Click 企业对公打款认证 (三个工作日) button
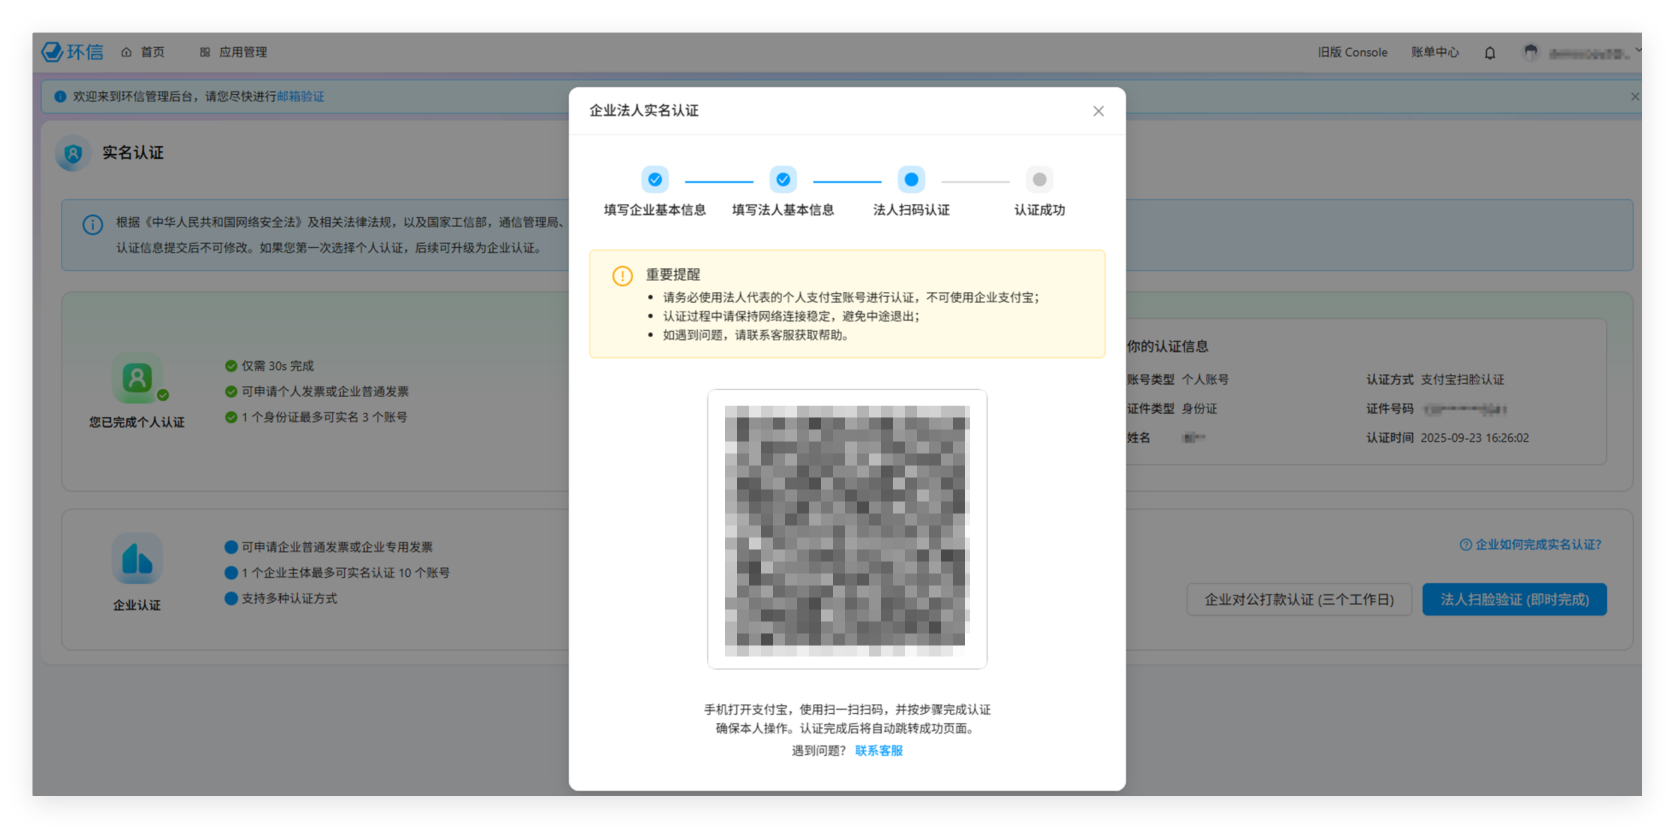The height and width of the screenshot is (828, 1674). 1299,600
